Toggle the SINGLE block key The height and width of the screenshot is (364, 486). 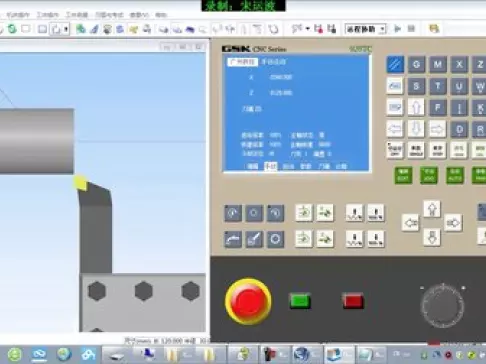click(416, 150)
